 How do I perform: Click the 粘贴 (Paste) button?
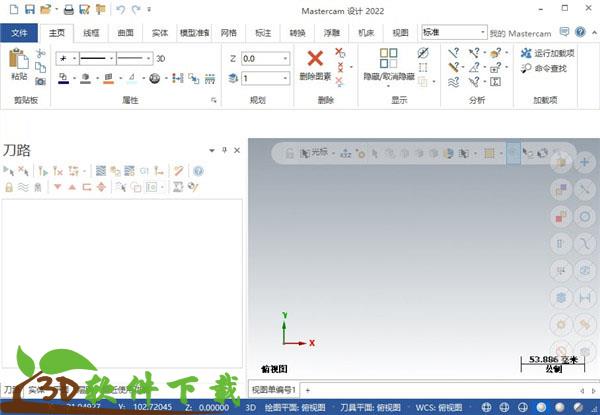pos(19,64)
